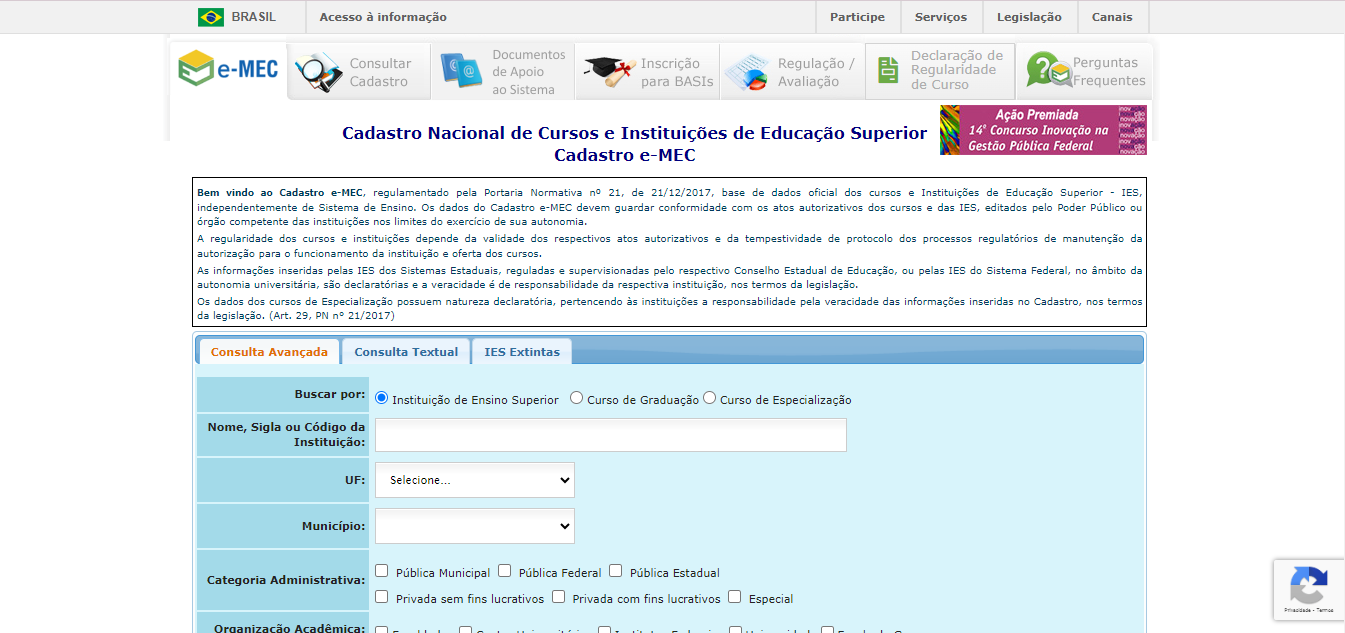
Task: Open the UF dropdown
Action: (475, 480)
